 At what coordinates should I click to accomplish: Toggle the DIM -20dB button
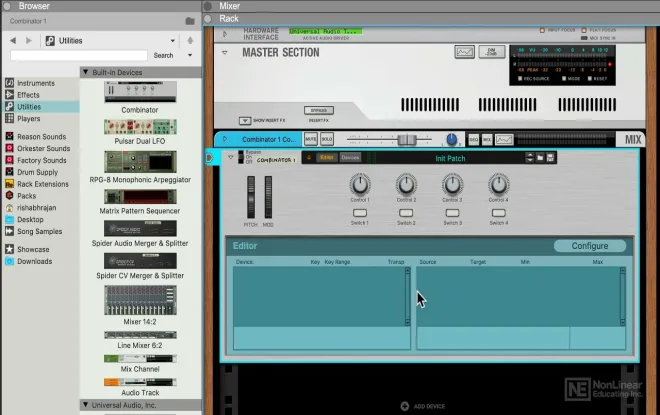(492, 52)
